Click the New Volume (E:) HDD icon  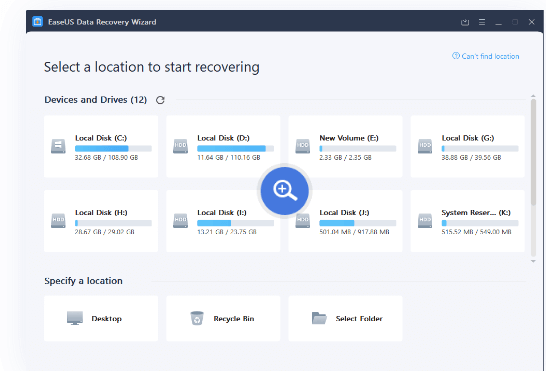click(x=303, y=146)
